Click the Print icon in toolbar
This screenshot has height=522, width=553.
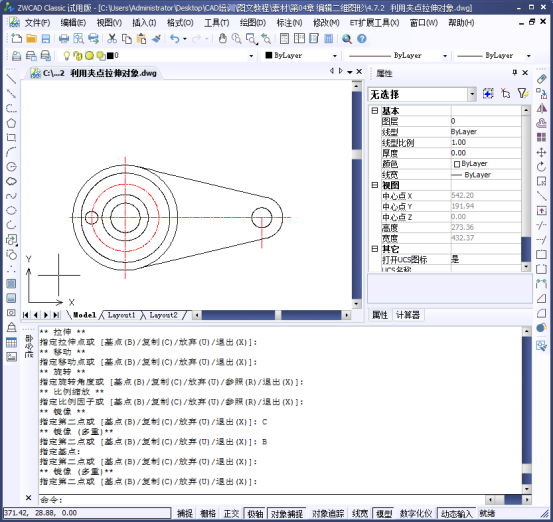coord(64,39)
